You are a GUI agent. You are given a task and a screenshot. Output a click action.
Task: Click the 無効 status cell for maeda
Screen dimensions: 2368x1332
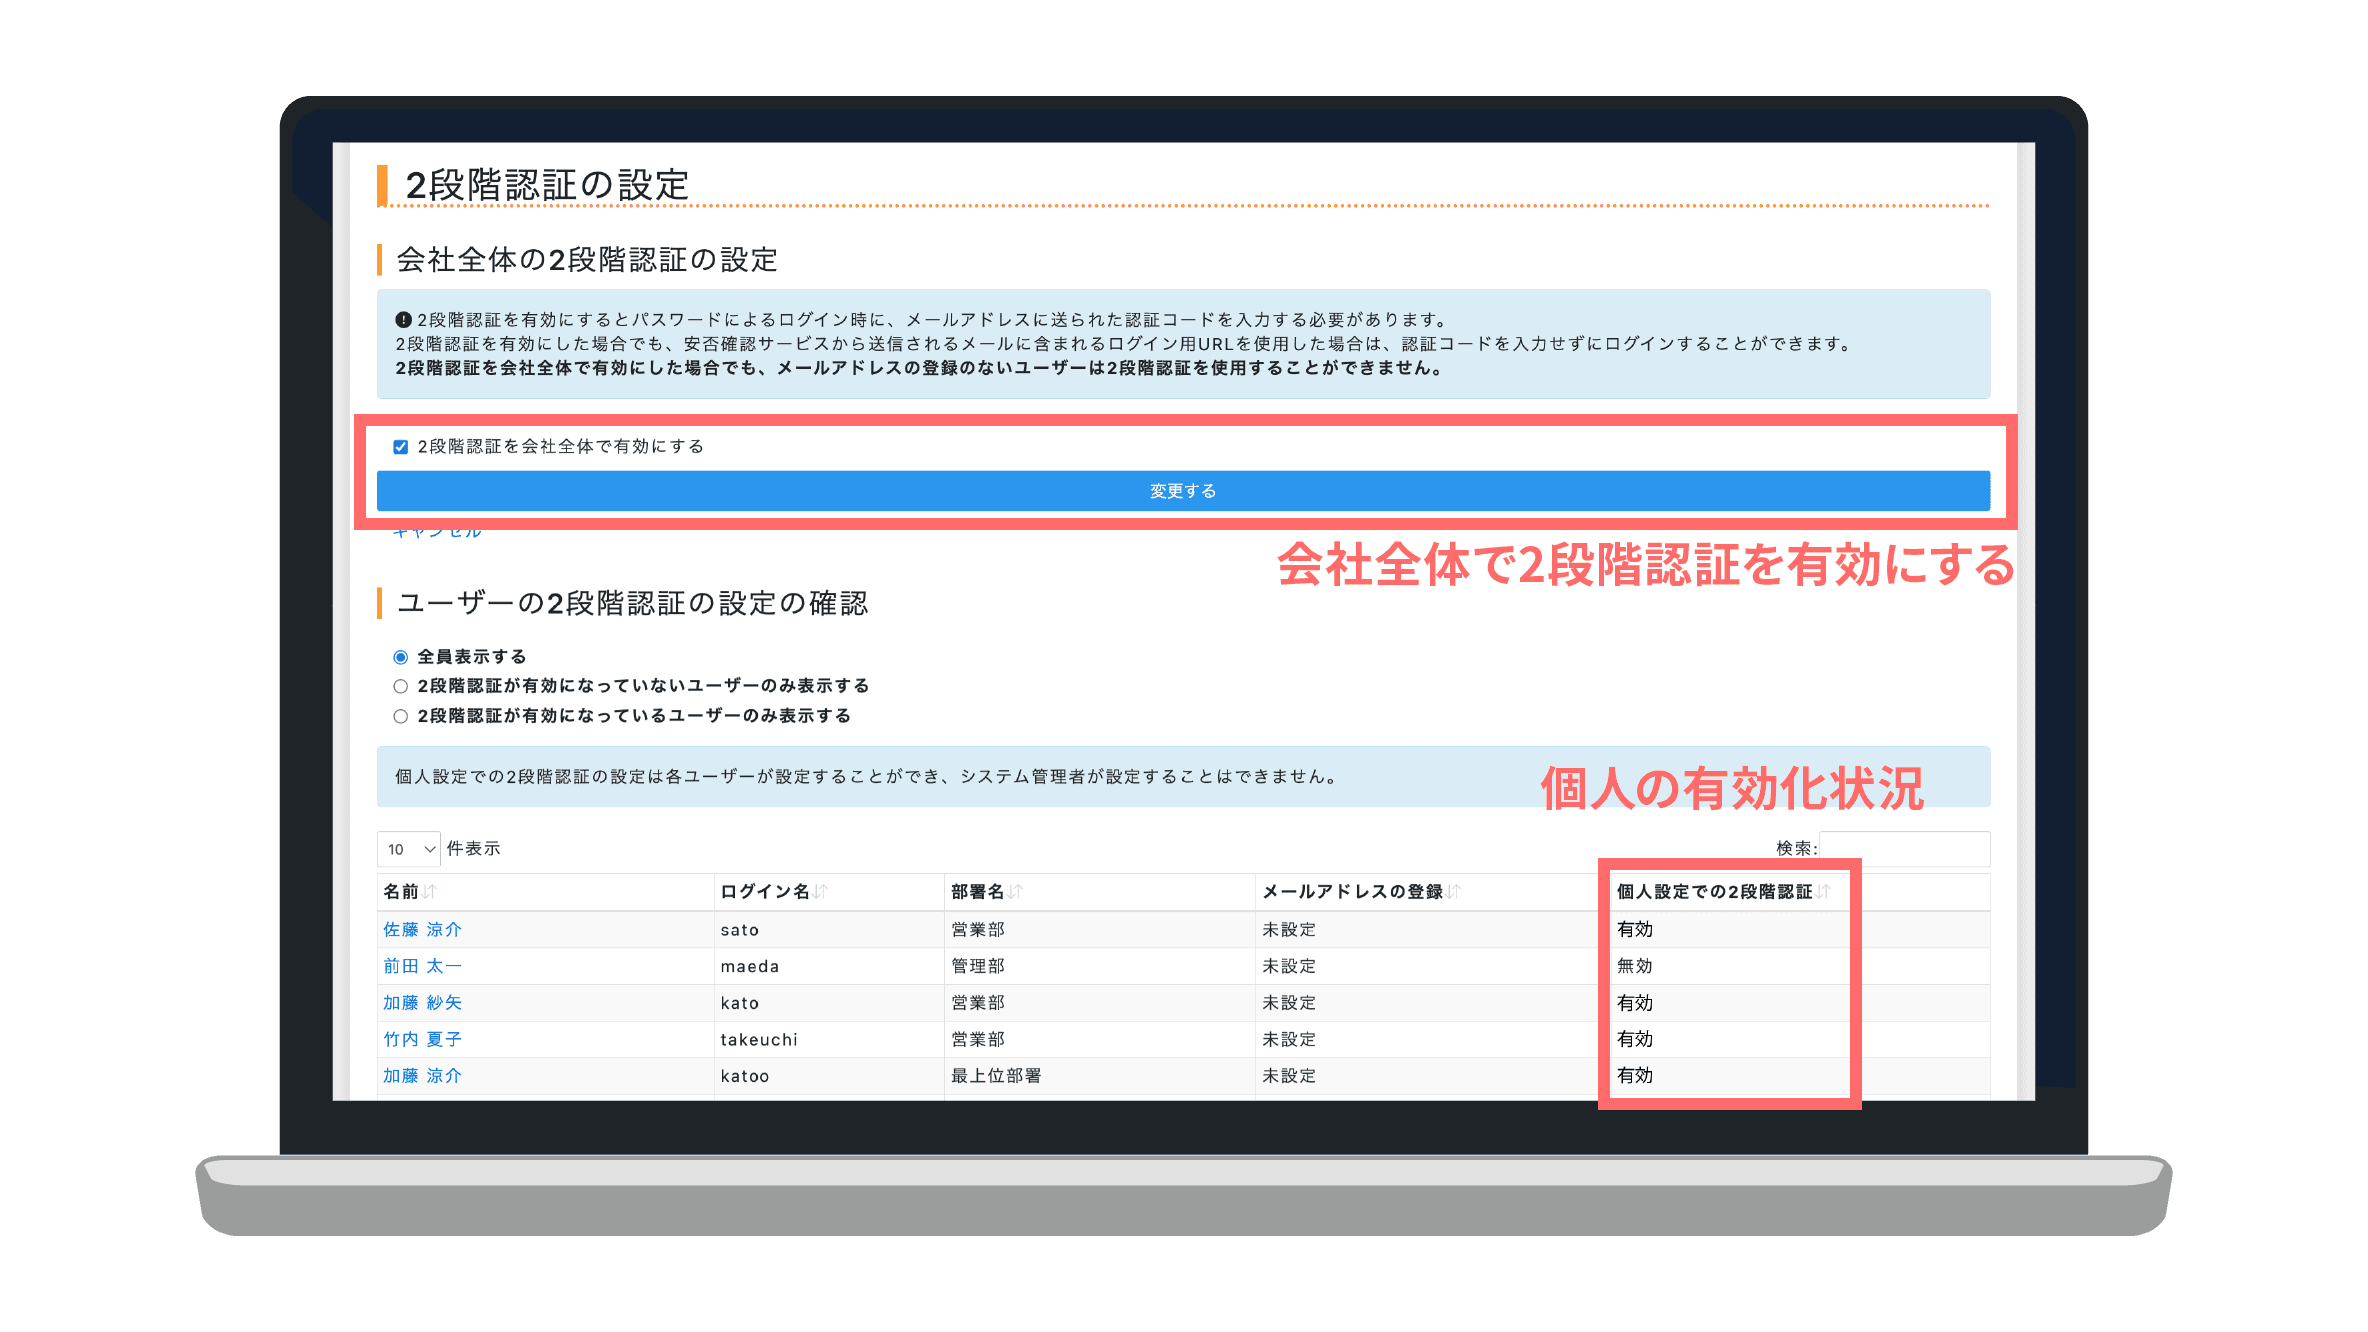coord(1635,966)
